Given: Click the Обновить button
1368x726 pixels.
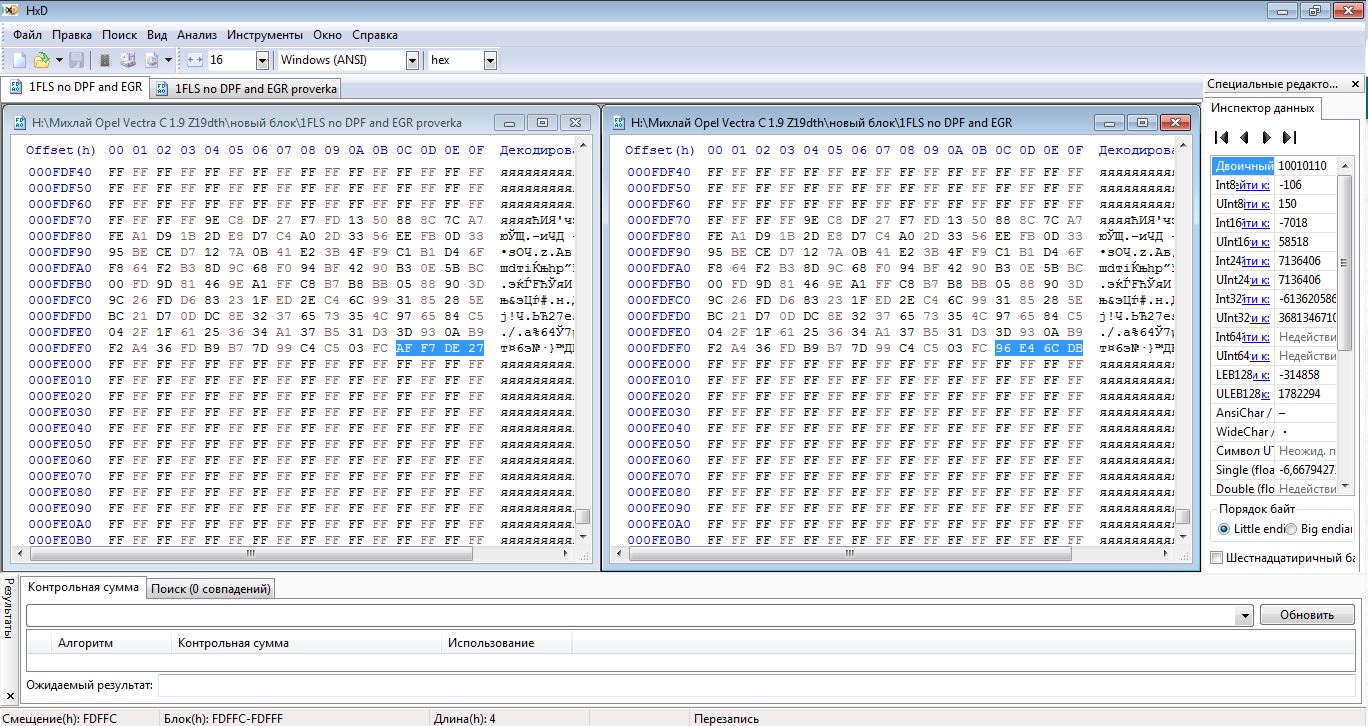Looking at the screenshot, I should click(1307, 615).
